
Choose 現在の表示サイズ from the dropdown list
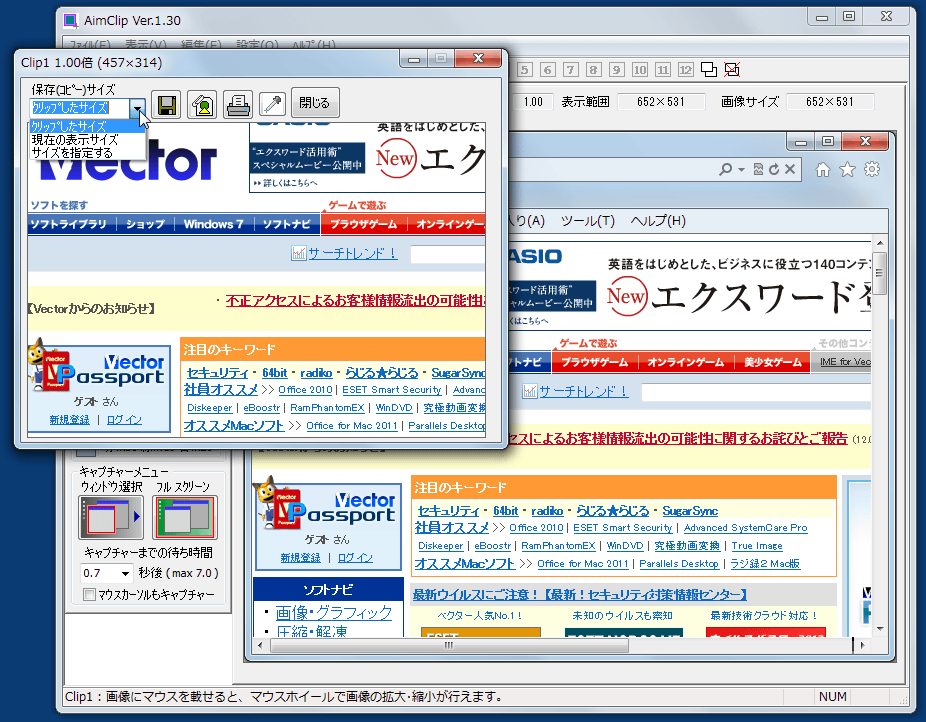tap(87, 140)
